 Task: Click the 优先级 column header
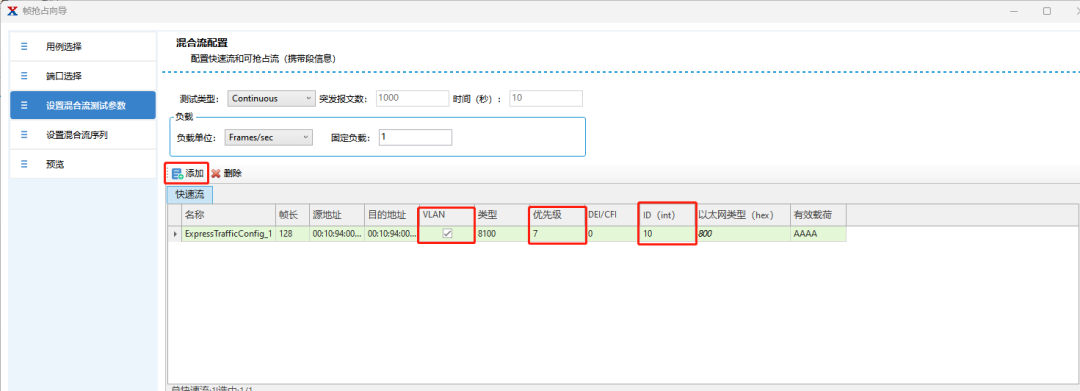pos(557,215)
